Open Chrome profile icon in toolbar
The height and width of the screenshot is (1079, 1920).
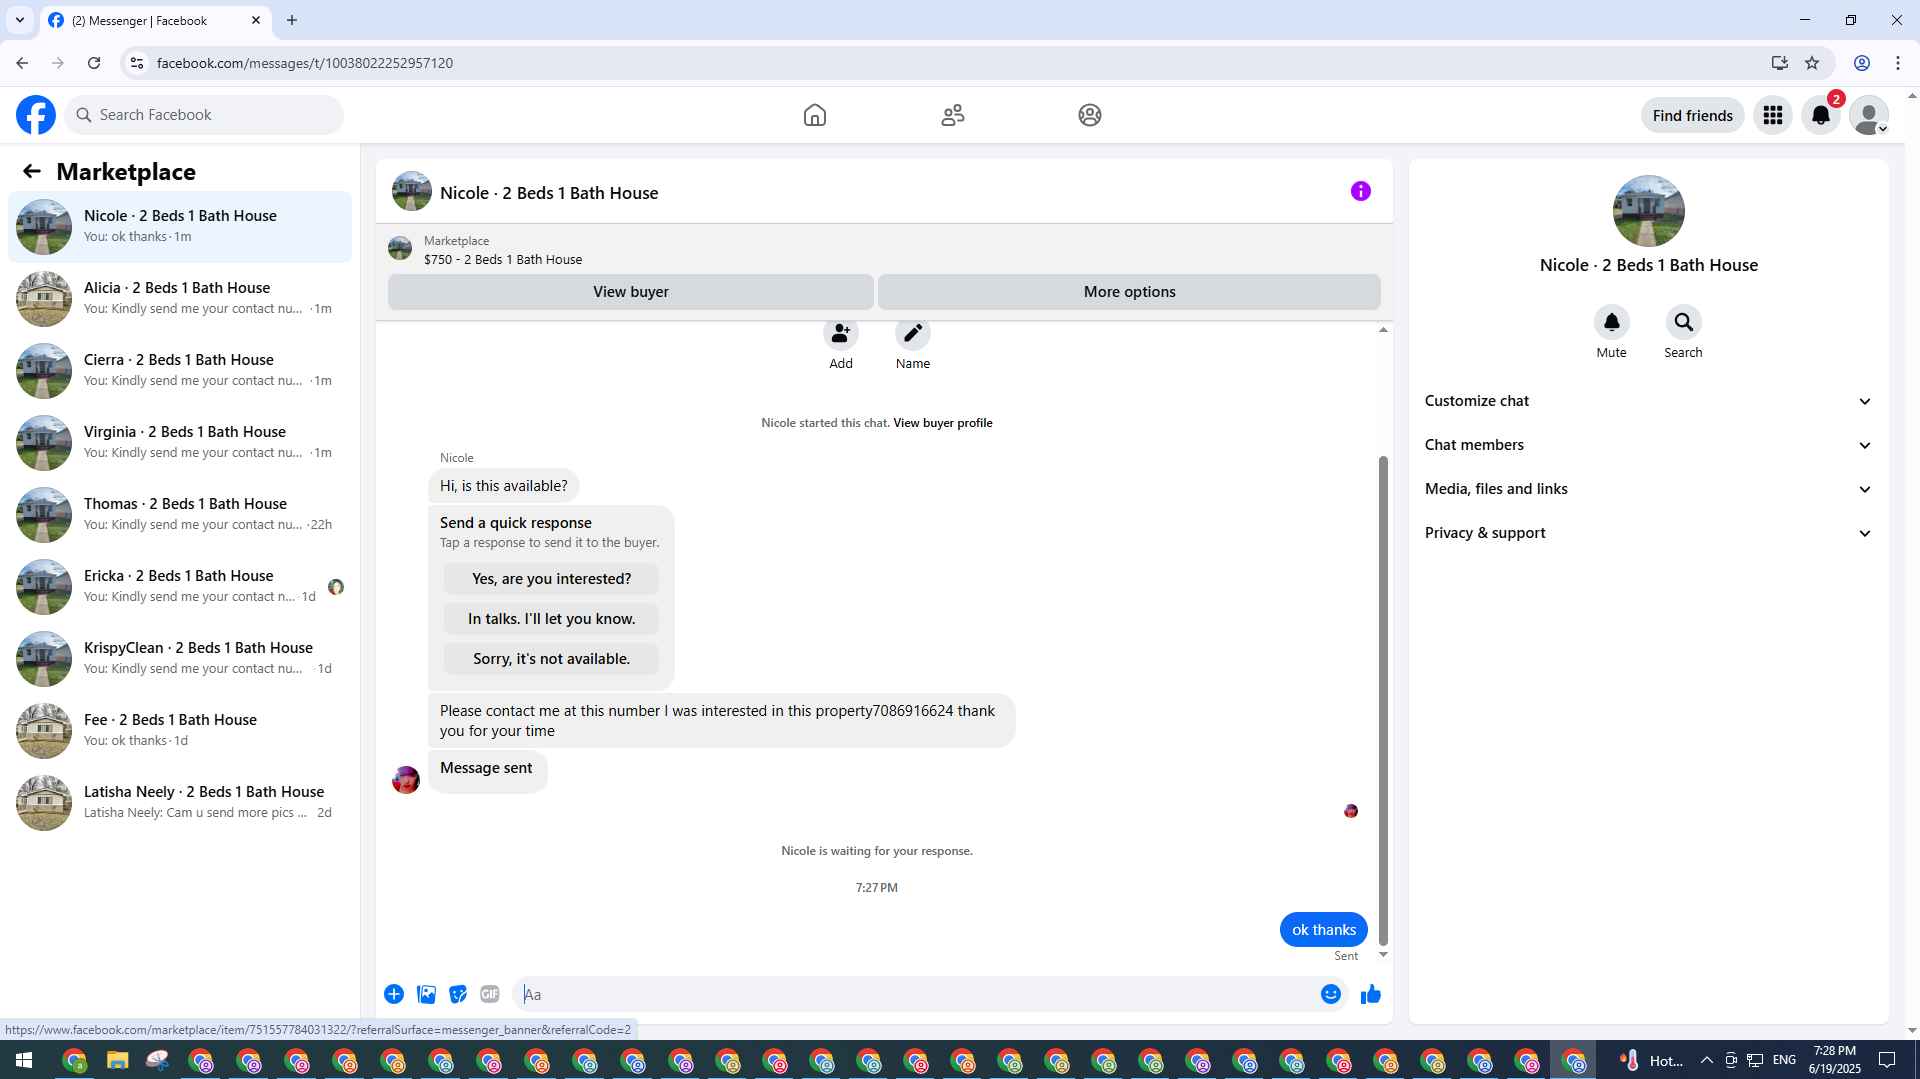pyautogui.click(x=1862, y=63)
